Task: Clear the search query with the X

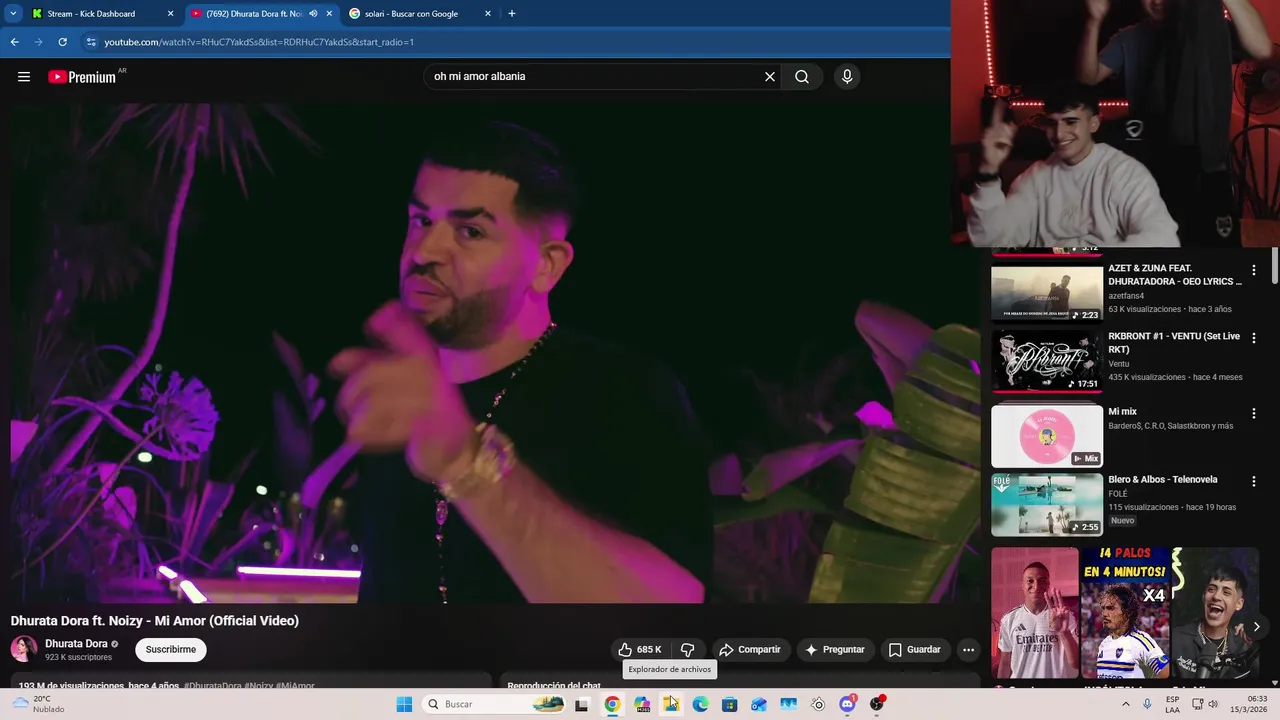Action: coord(770,77)
